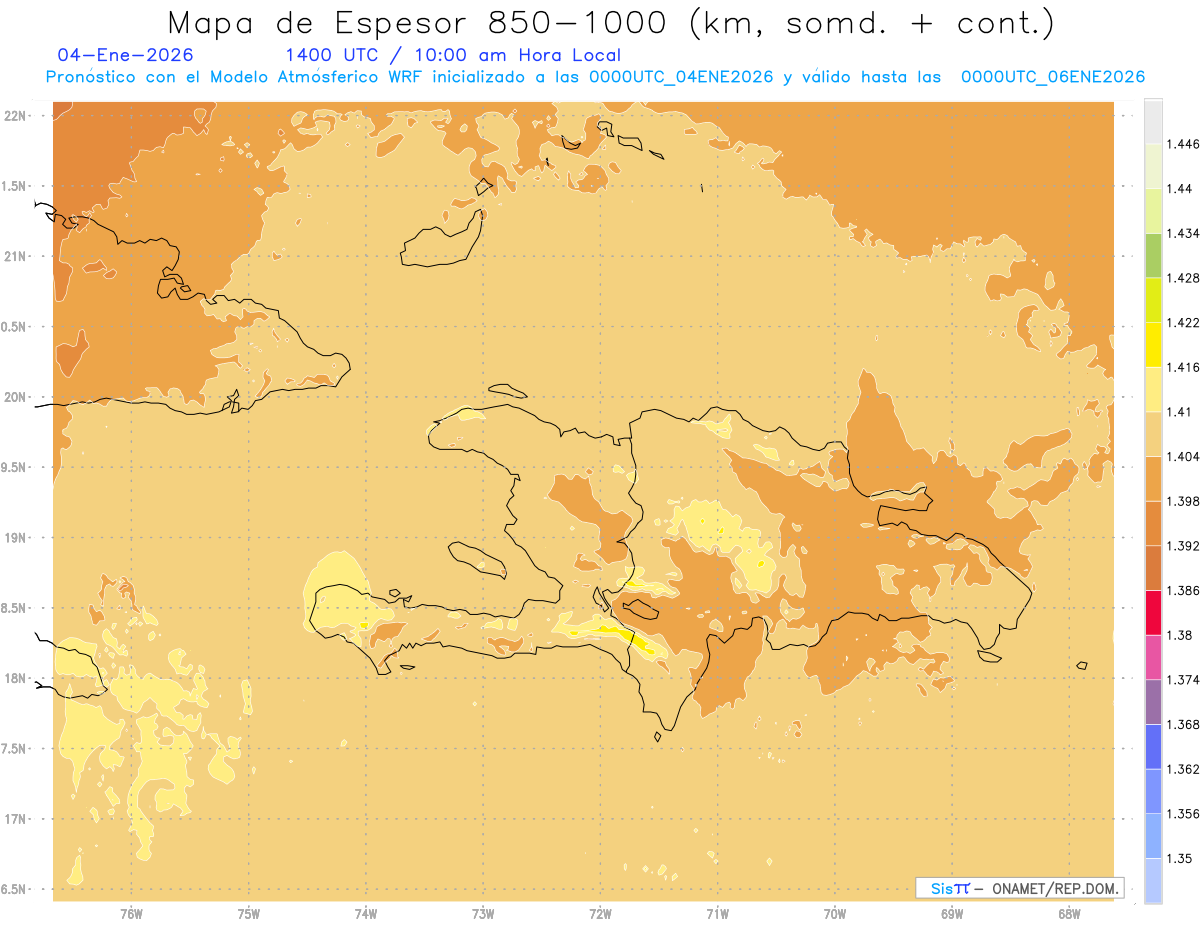Click the "21N" latitude label

(16, 257)
